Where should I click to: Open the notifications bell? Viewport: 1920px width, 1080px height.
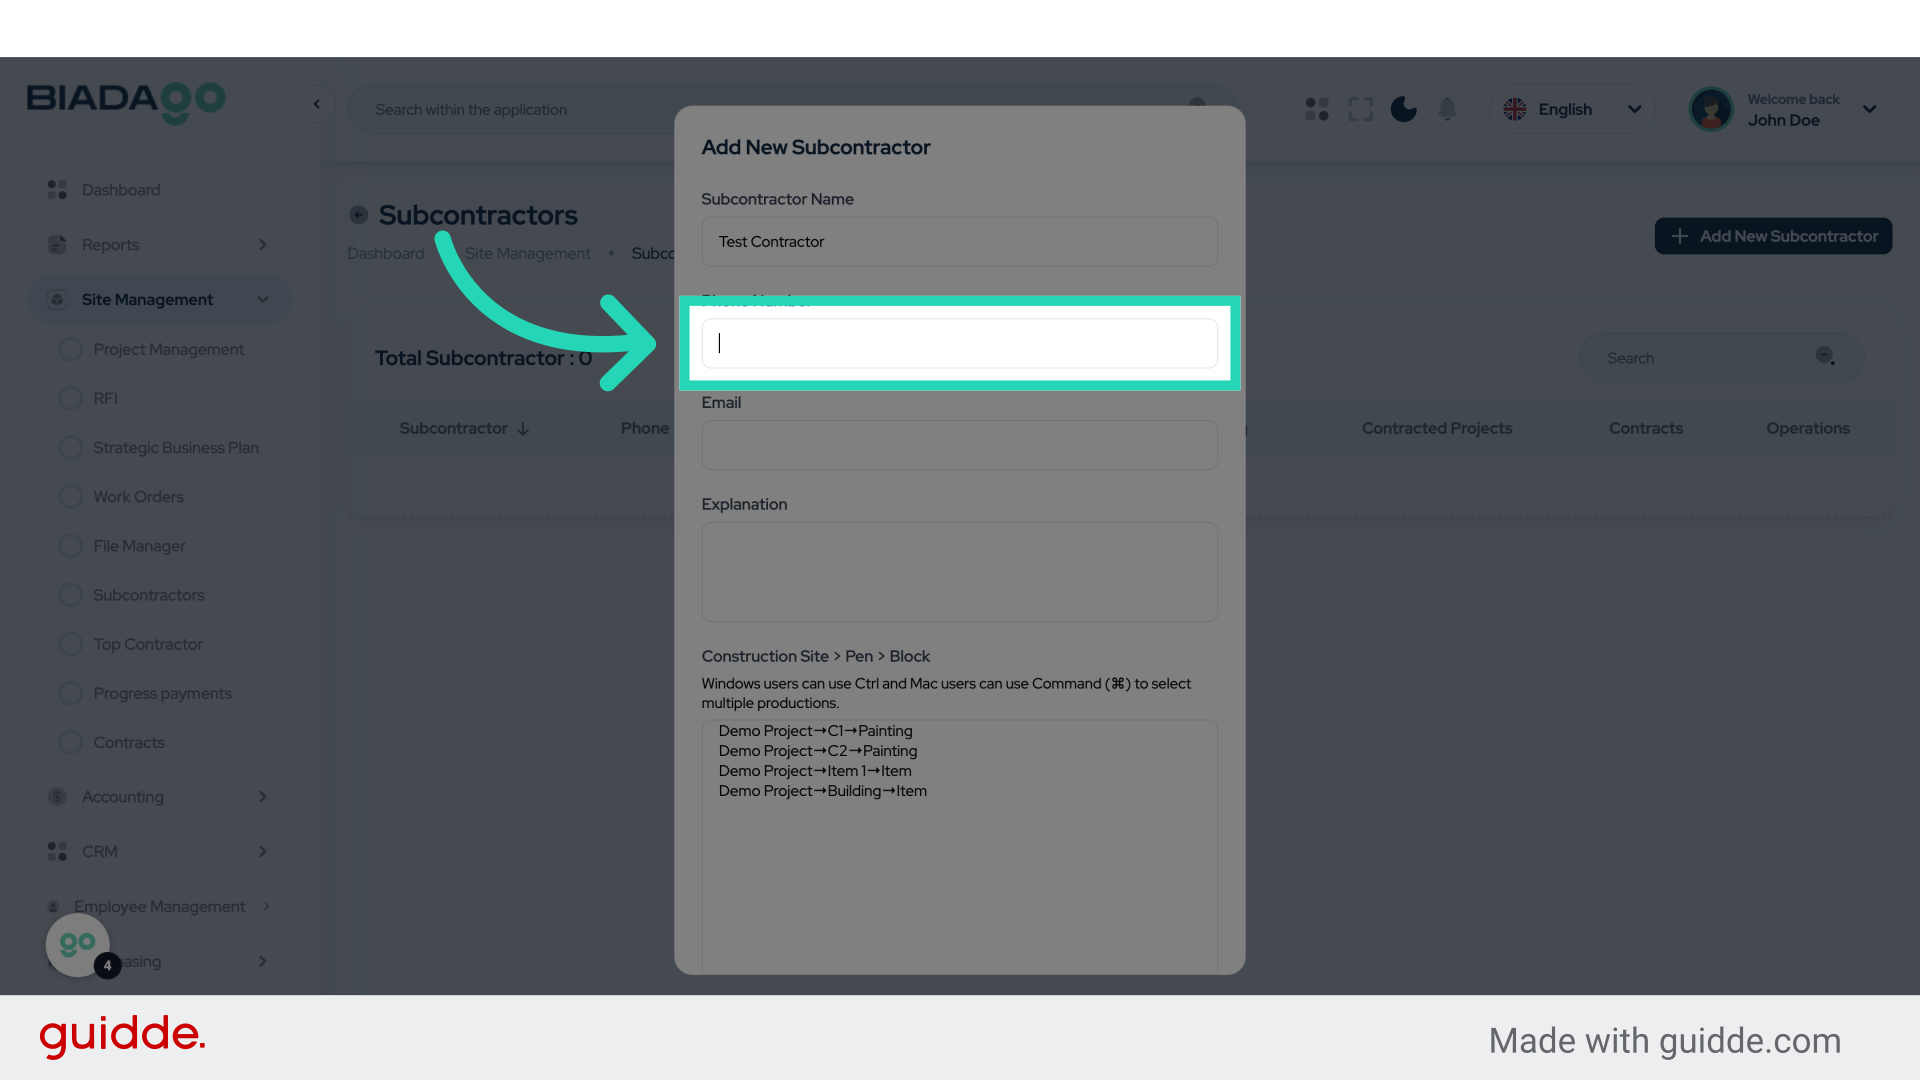tap(1447, 109)
